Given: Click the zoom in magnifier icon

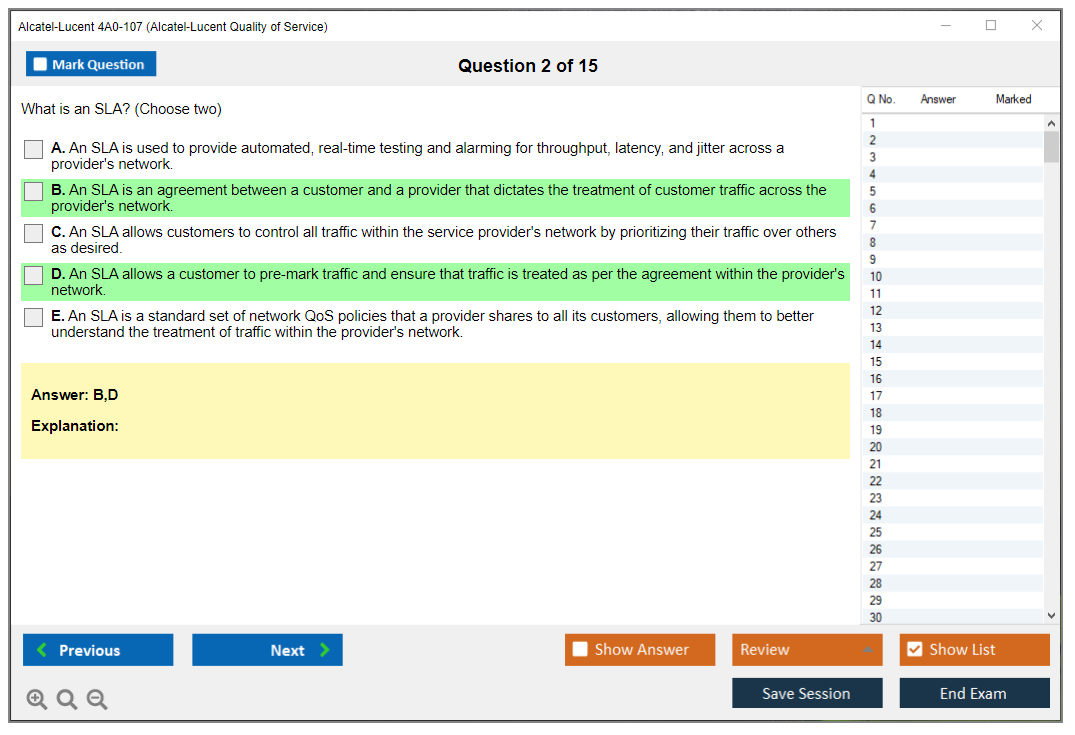Looking at the screenshot, I should (37, 700).
